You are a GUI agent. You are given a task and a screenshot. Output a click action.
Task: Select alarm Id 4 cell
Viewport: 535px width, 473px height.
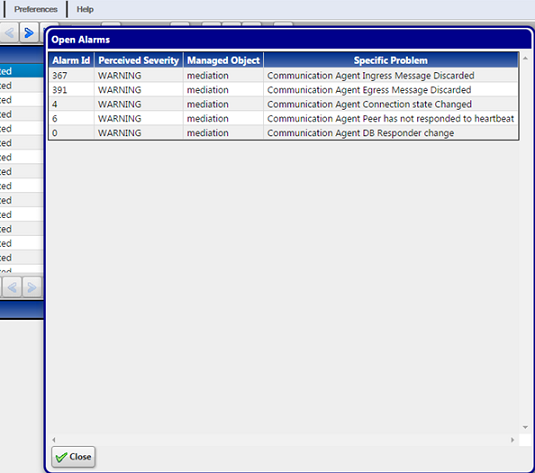coord(72,104)
